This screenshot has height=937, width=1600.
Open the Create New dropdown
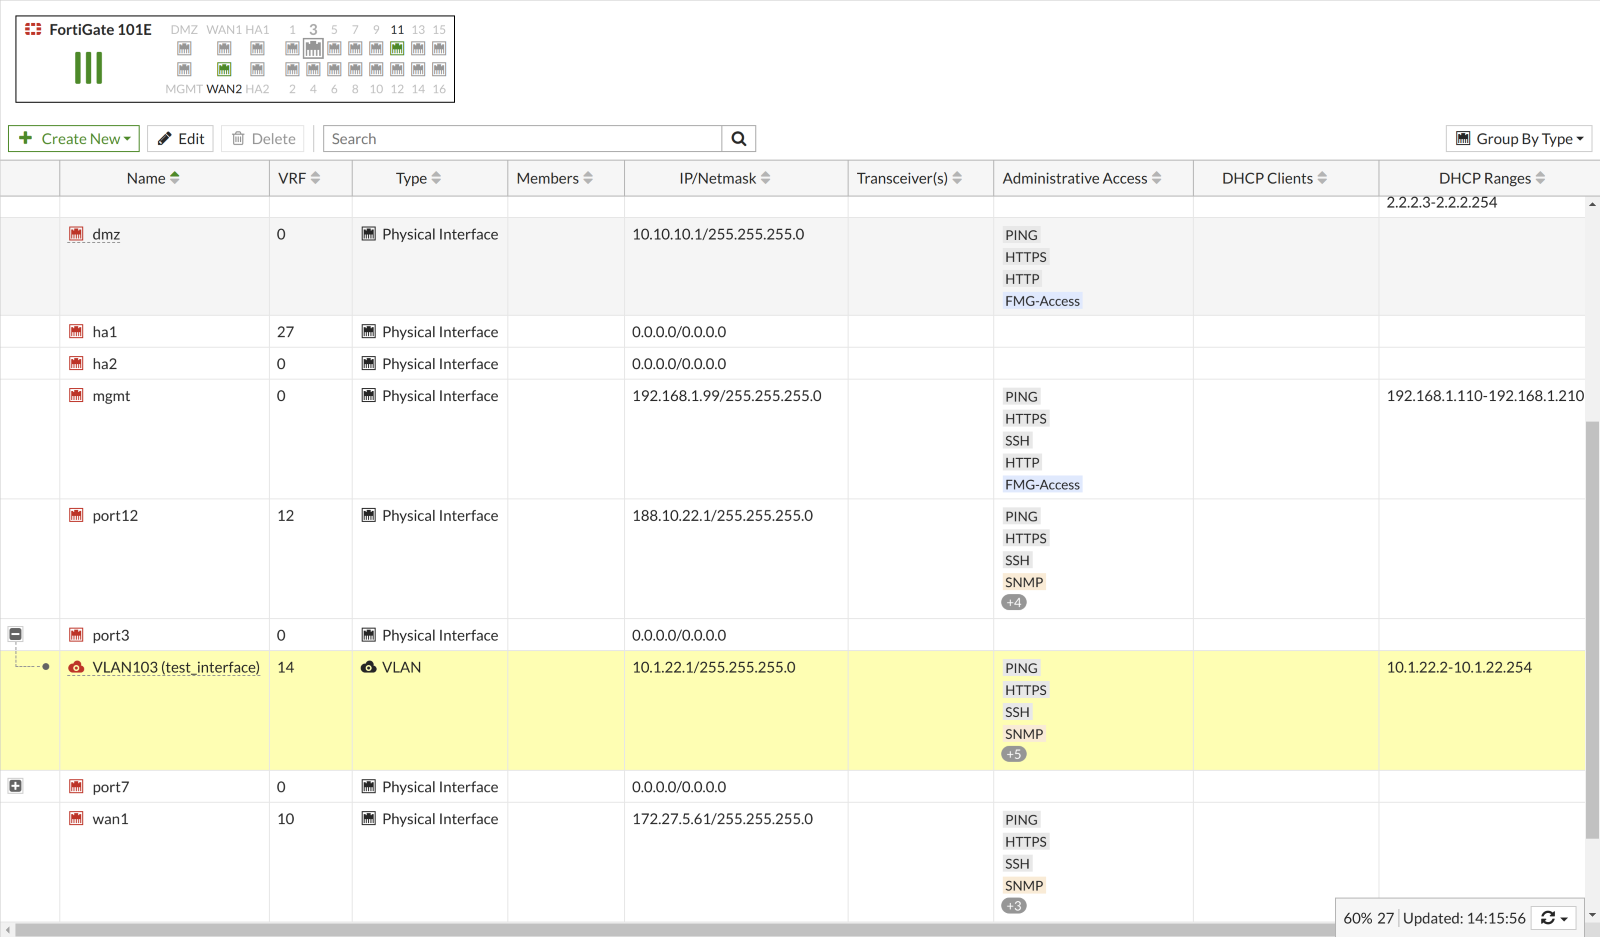pyautogui.click(x=74, y=139)
